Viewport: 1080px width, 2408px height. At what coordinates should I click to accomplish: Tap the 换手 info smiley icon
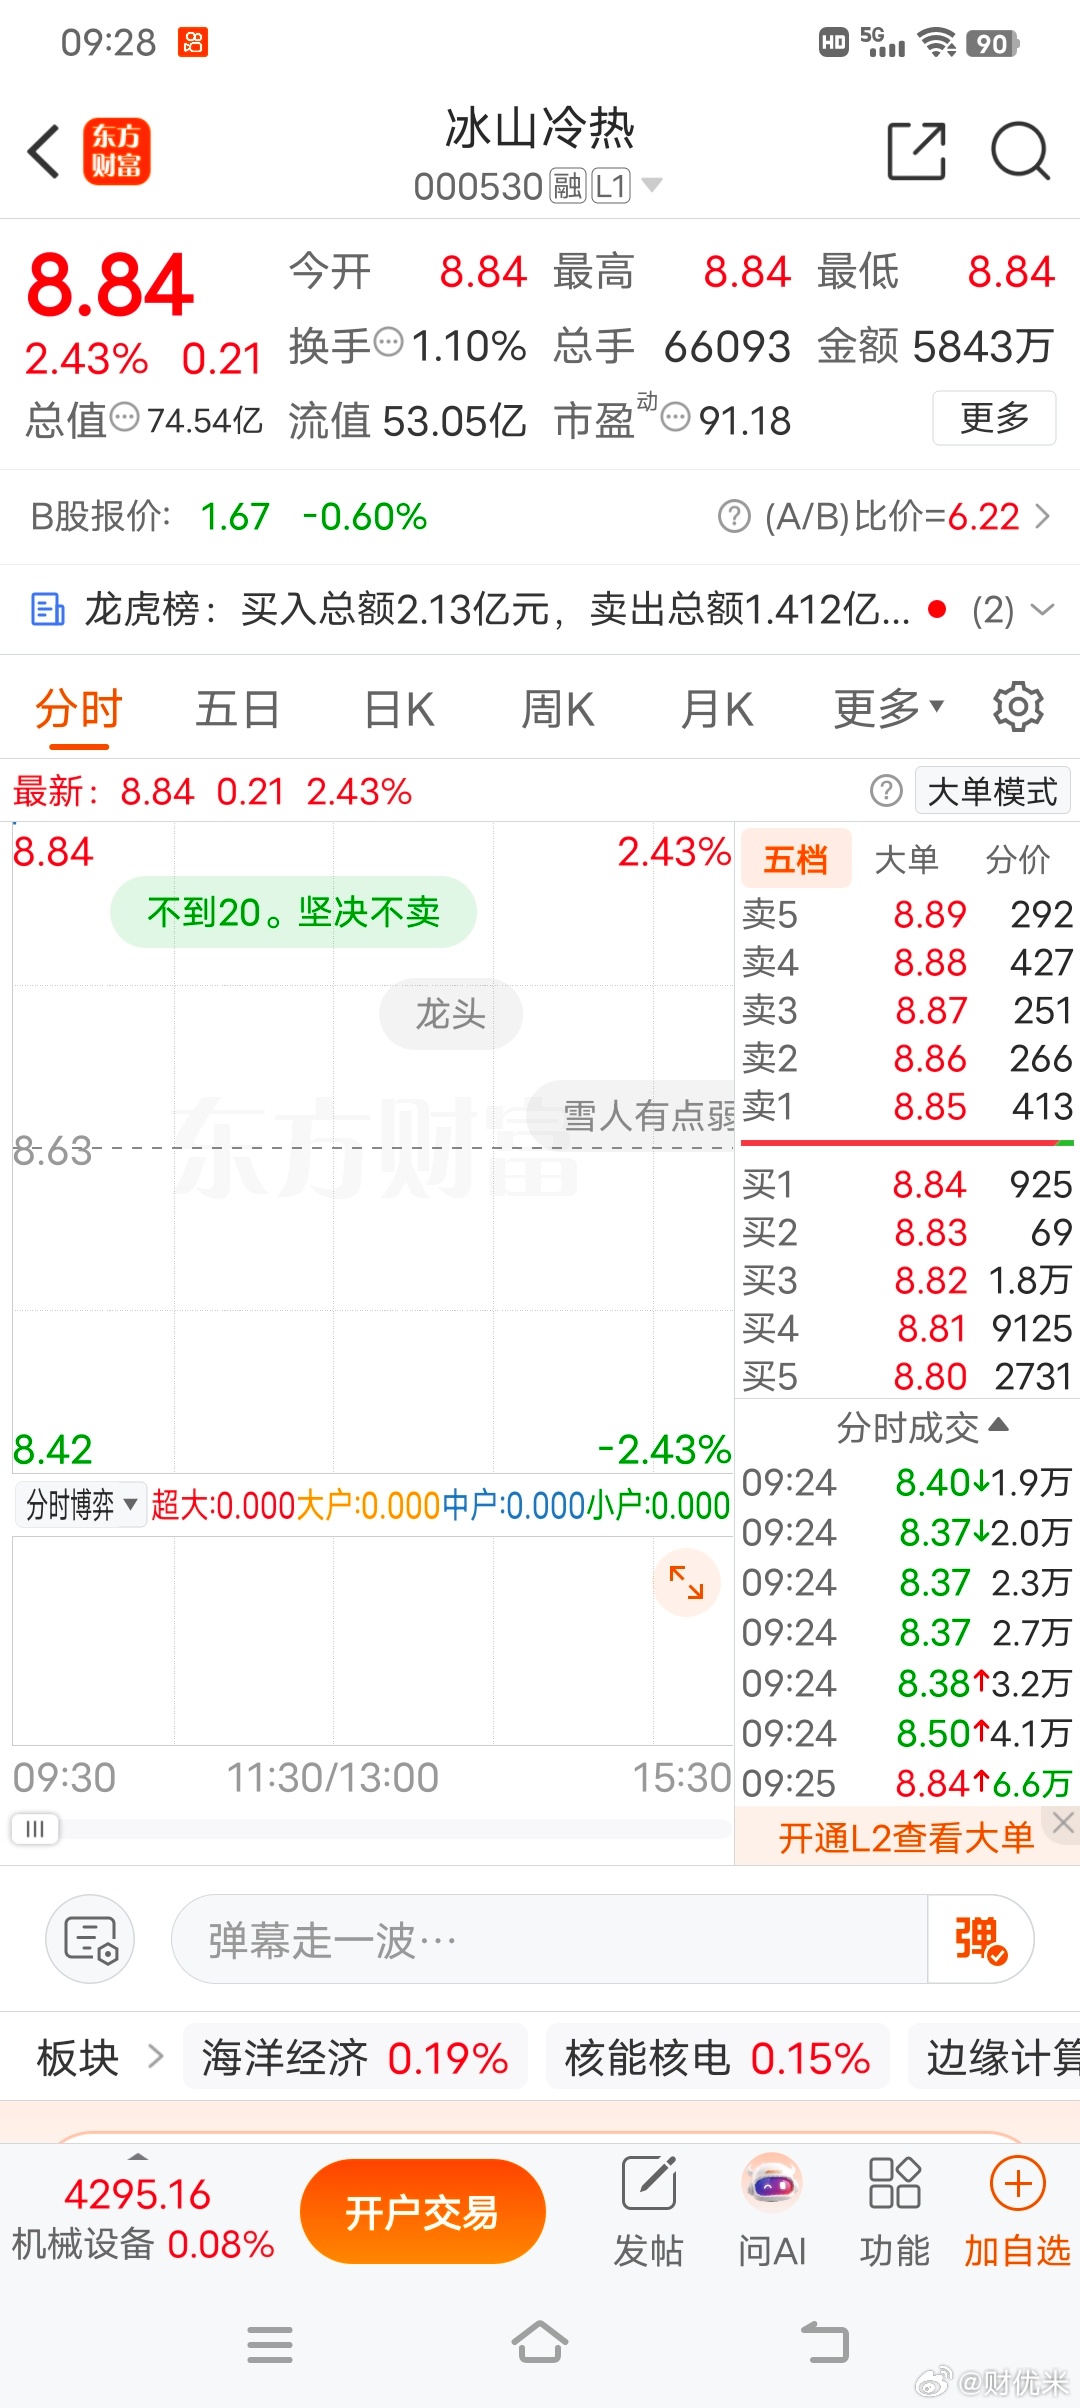point(388,343)
